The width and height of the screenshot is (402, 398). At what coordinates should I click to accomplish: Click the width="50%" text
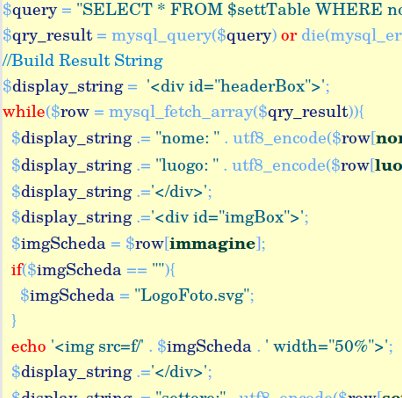coord(326,347)
